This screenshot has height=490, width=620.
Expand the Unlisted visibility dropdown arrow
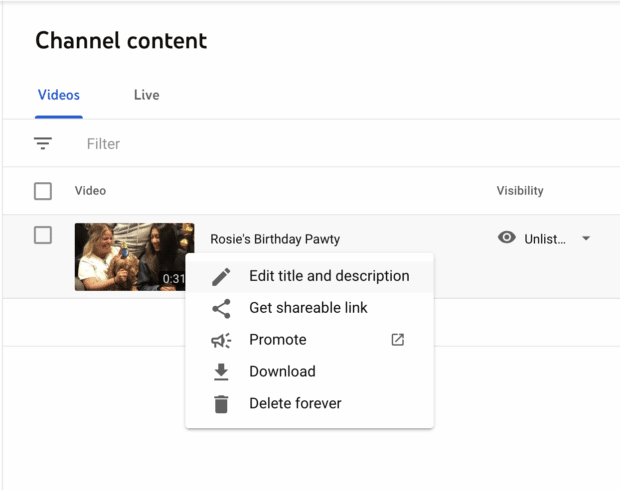586,239
